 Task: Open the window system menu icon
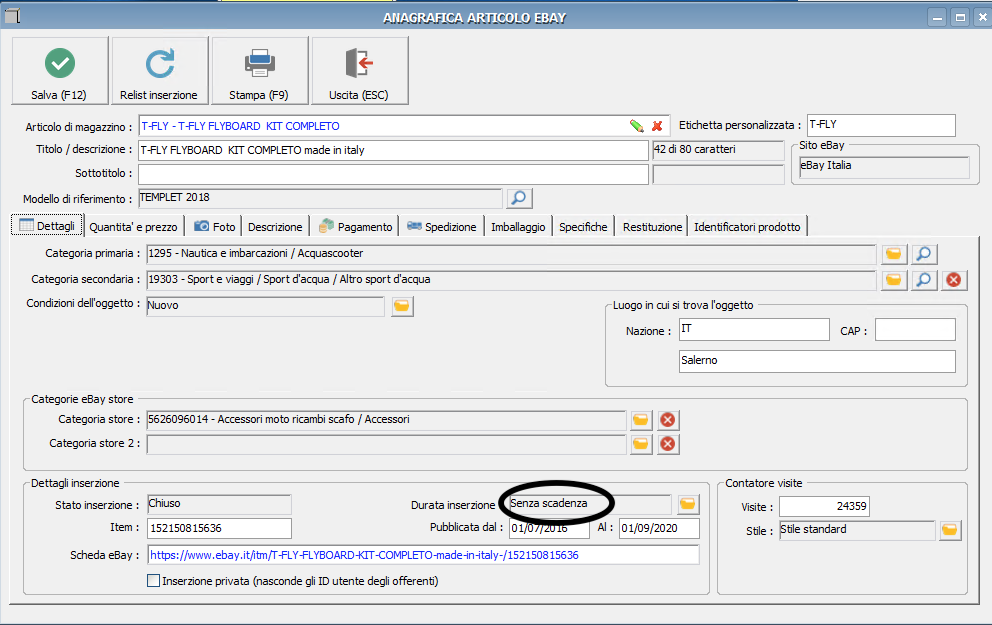pos(13,15)
